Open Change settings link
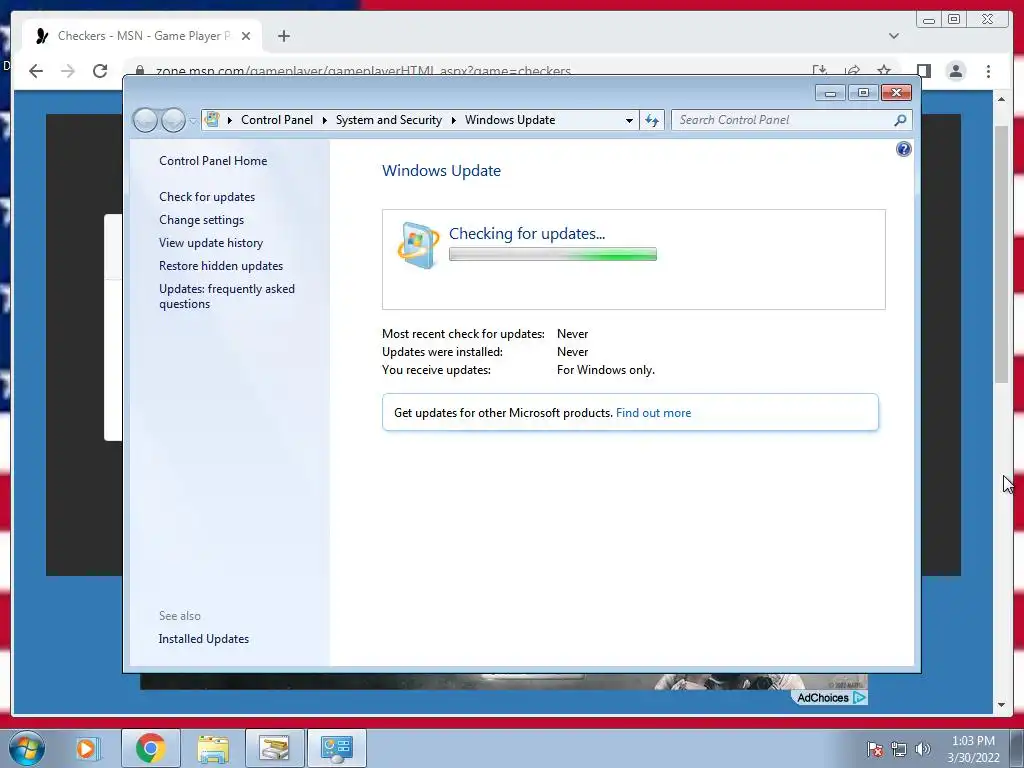 pyautogui.click(x=201, y=220)
